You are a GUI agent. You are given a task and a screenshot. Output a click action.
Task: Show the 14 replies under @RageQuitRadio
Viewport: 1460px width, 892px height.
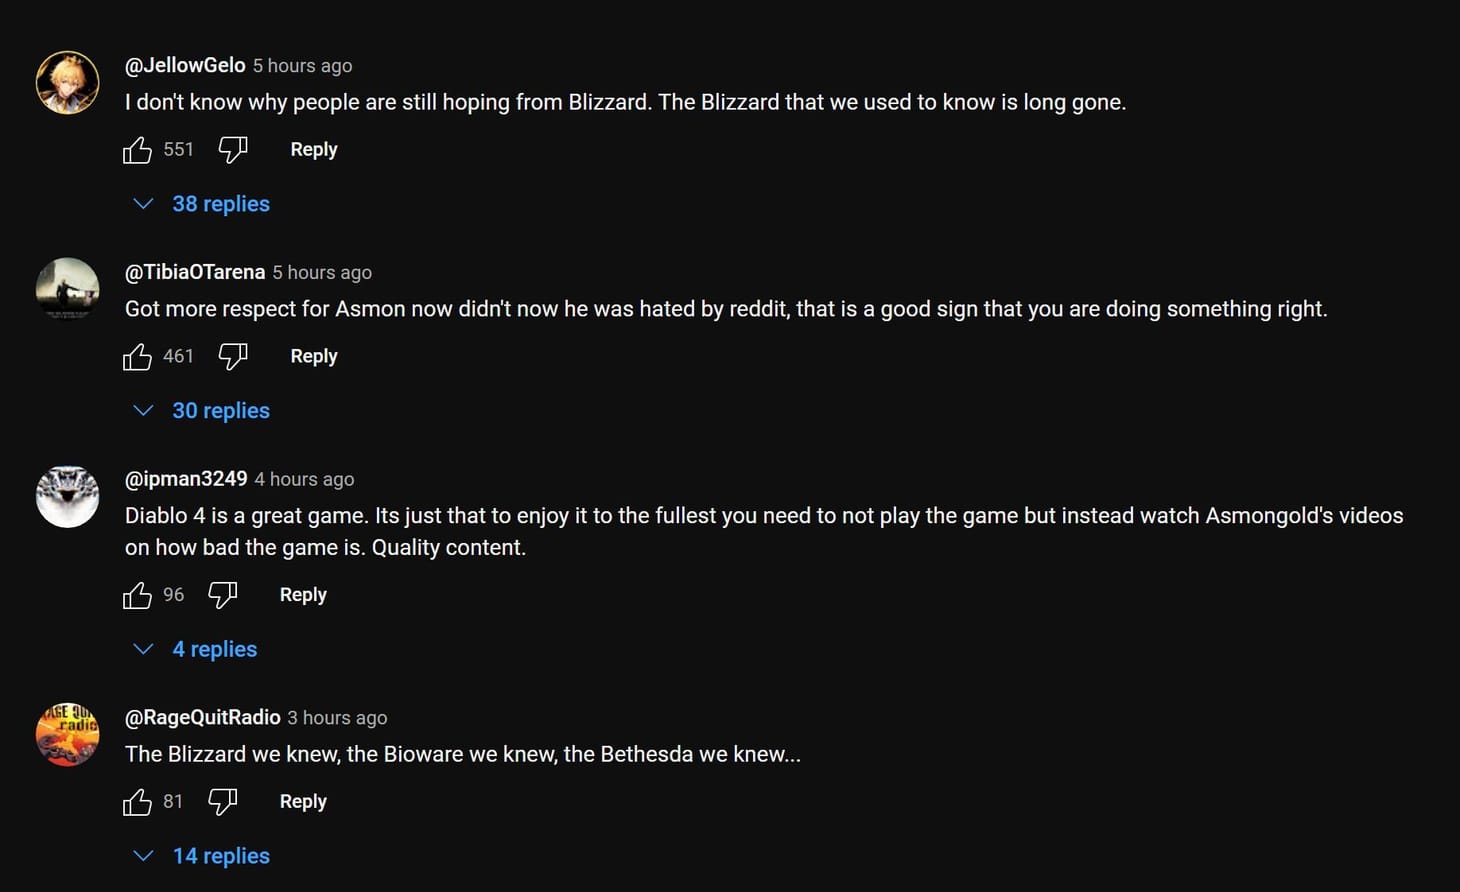(220, 856)
